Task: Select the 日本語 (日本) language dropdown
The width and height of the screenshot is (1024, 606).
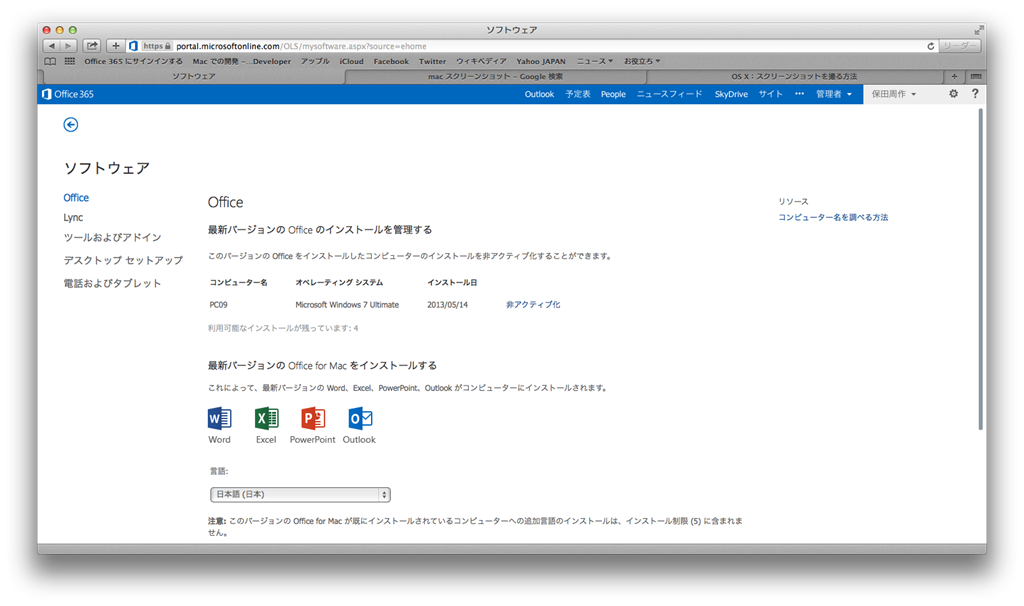Action: 300,494
